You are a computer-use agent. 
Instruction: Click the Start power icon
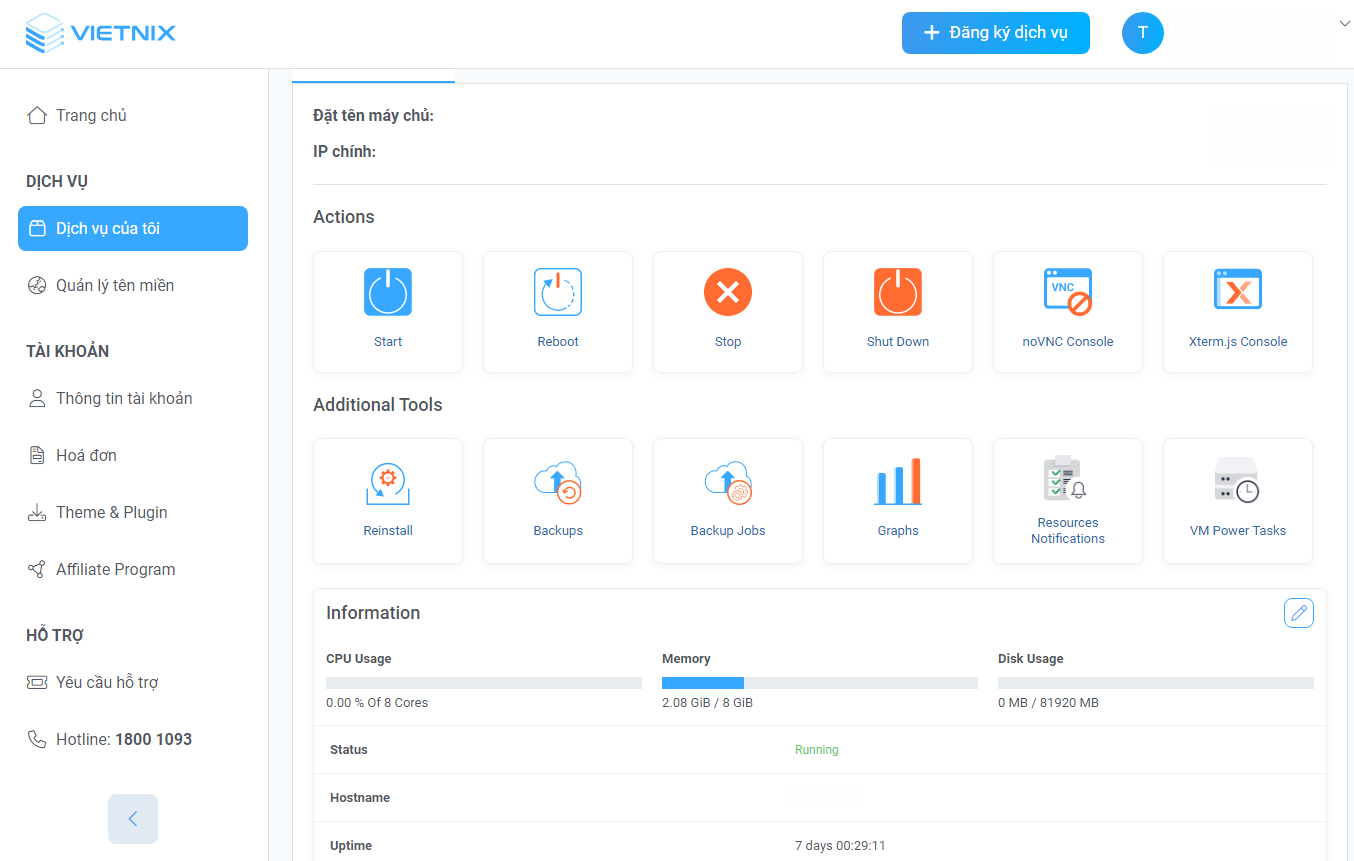pyautogui.click(x=388, y=293)
